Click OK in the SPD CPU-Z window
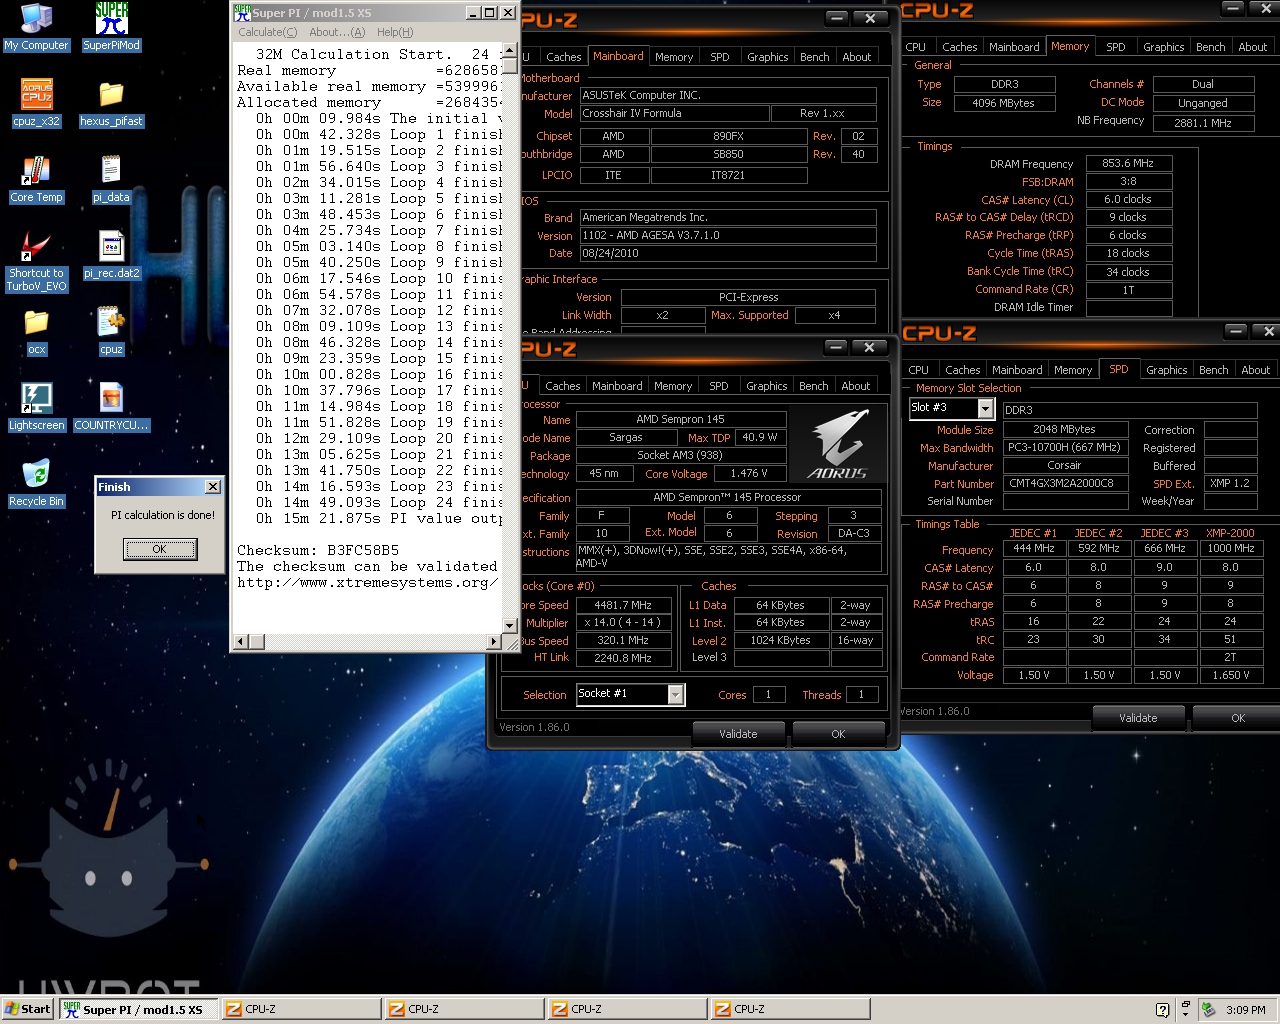This screenshot has height=1024, width=1280. click(x=1238, y=718)
